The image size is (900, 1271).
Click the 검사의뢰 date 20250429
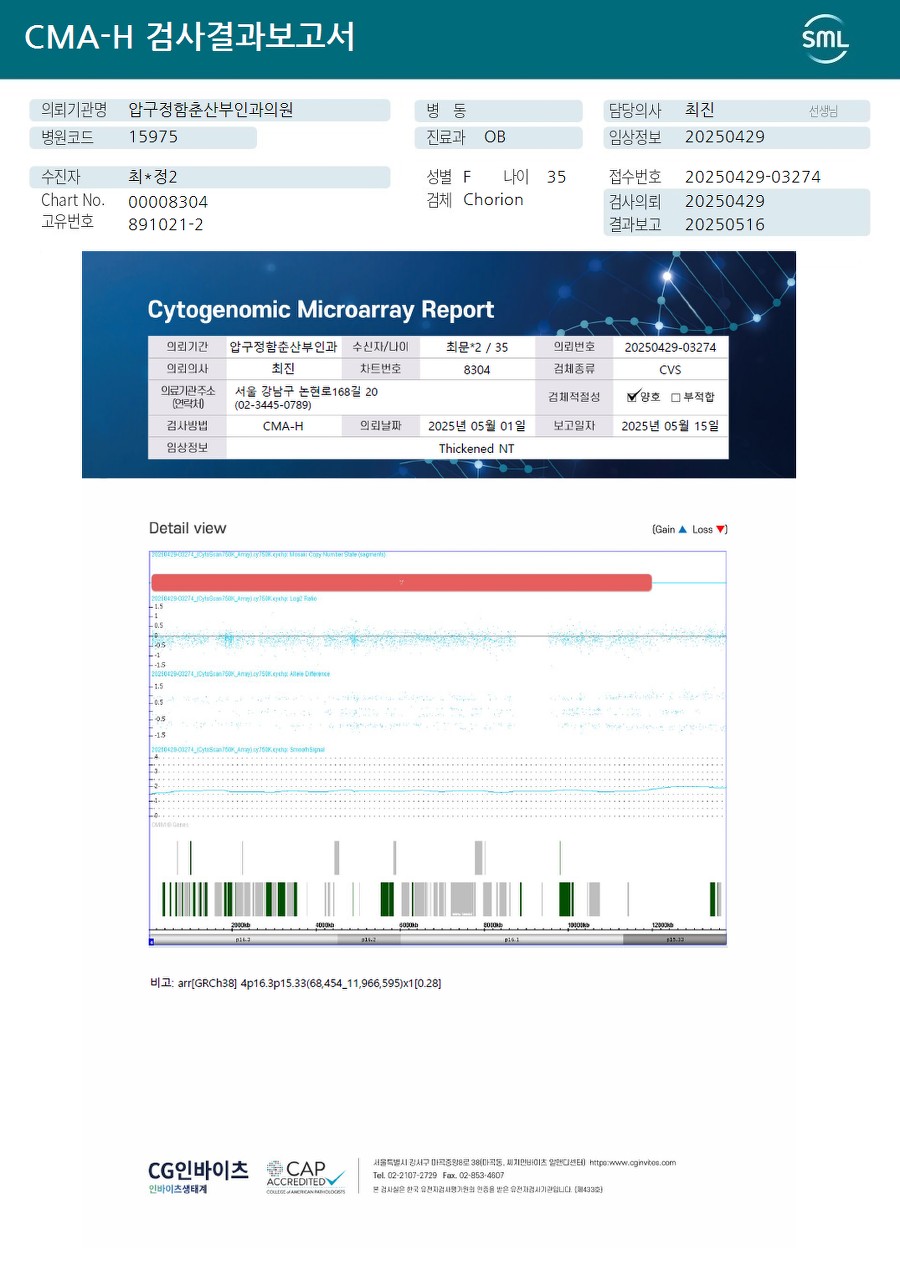[725, 201]
